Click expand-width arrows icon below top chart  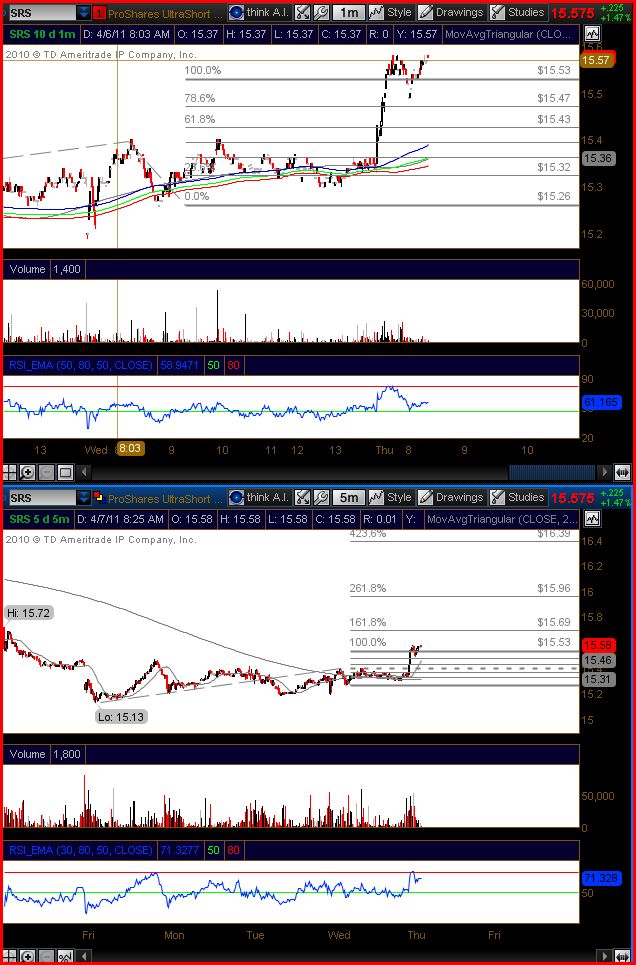coord(622,473)
